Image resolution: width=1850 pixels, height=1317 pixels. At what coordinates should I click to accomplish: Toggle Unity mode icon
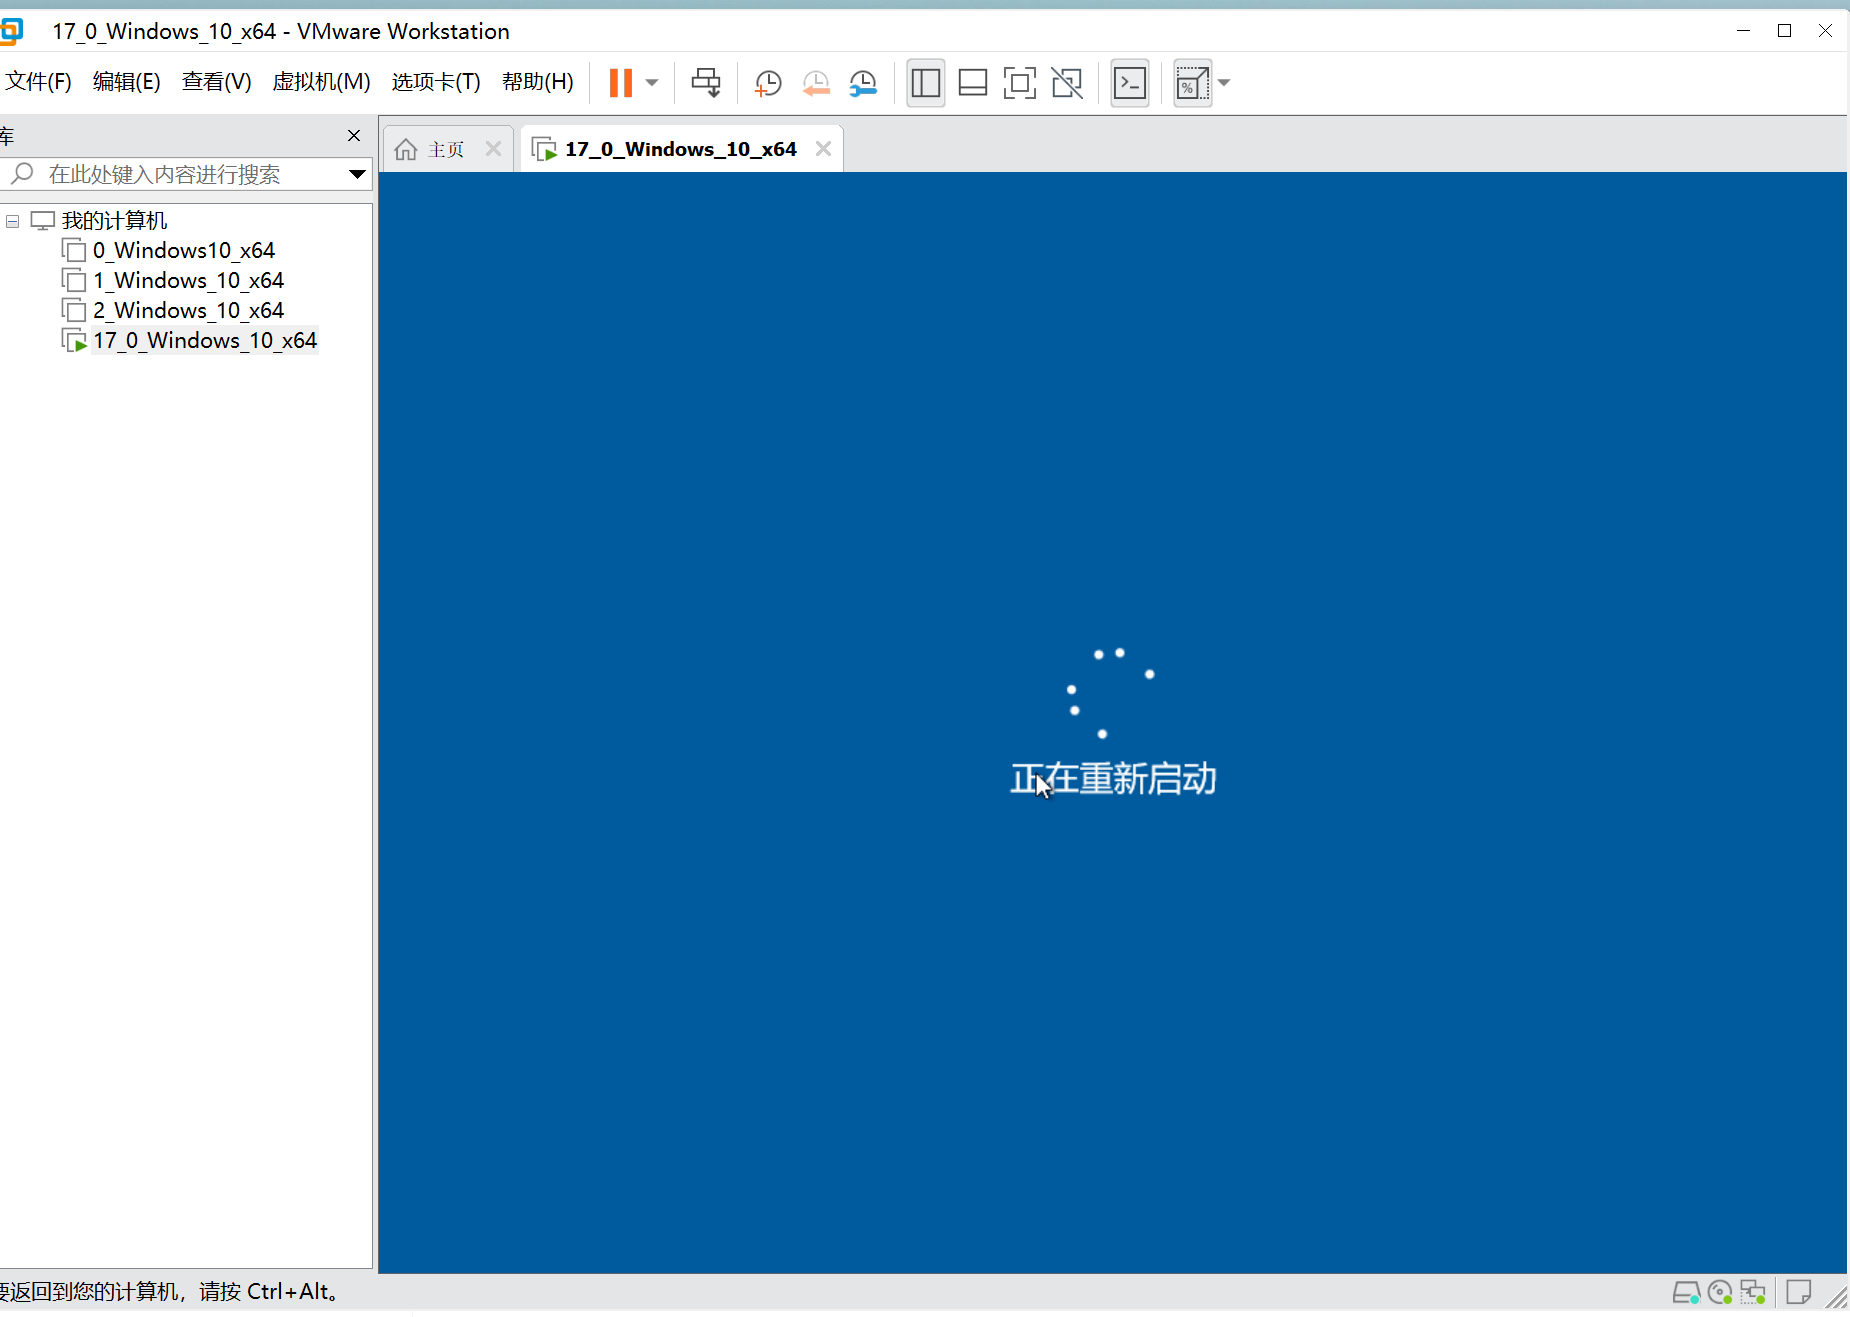1067,83
